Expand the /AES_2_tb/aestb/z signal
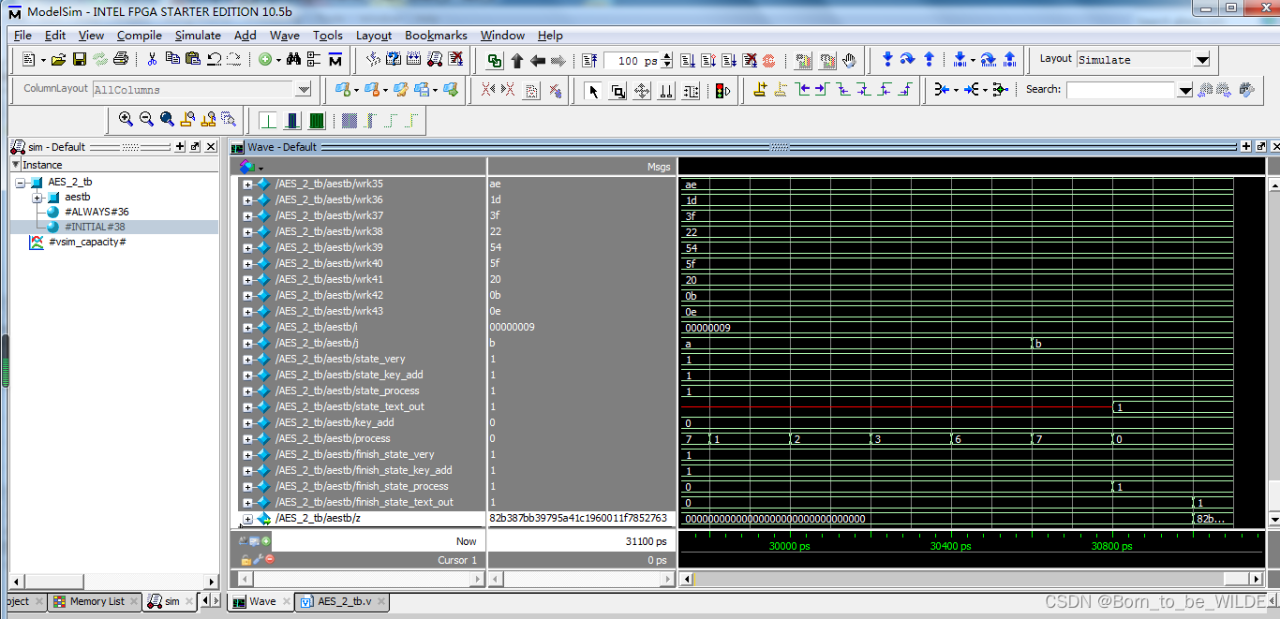 click(x=247, y=519)
